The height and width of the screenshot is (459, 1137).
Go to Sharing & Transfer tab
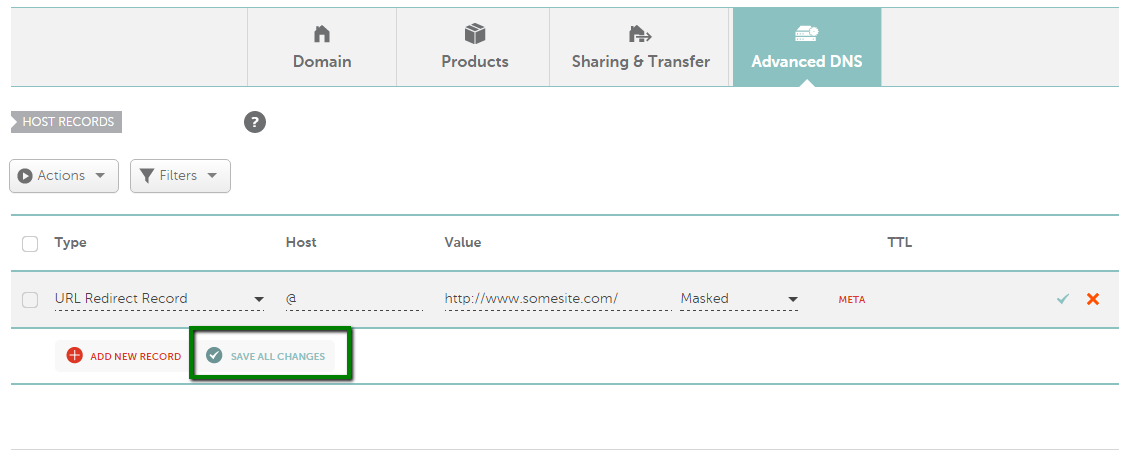click(x=641, y=48)
